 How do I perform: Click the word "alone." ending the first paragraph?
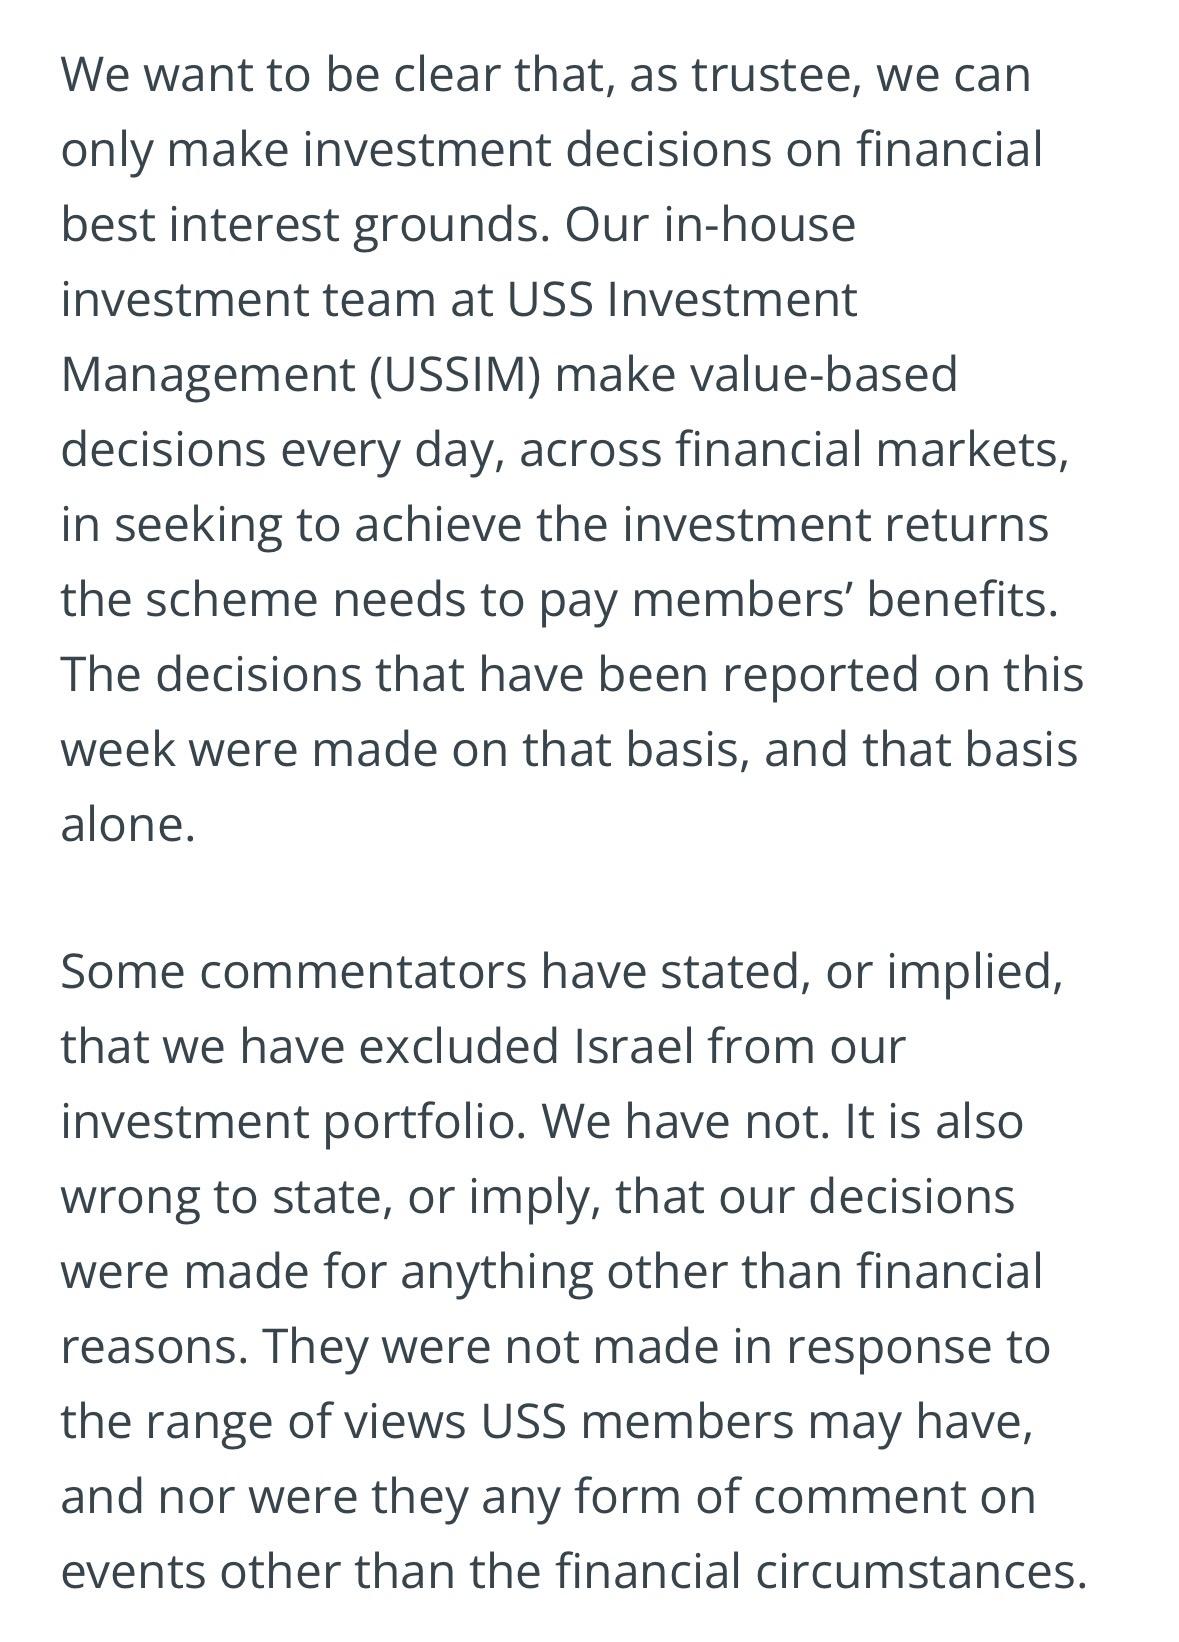tap(127, 825)
